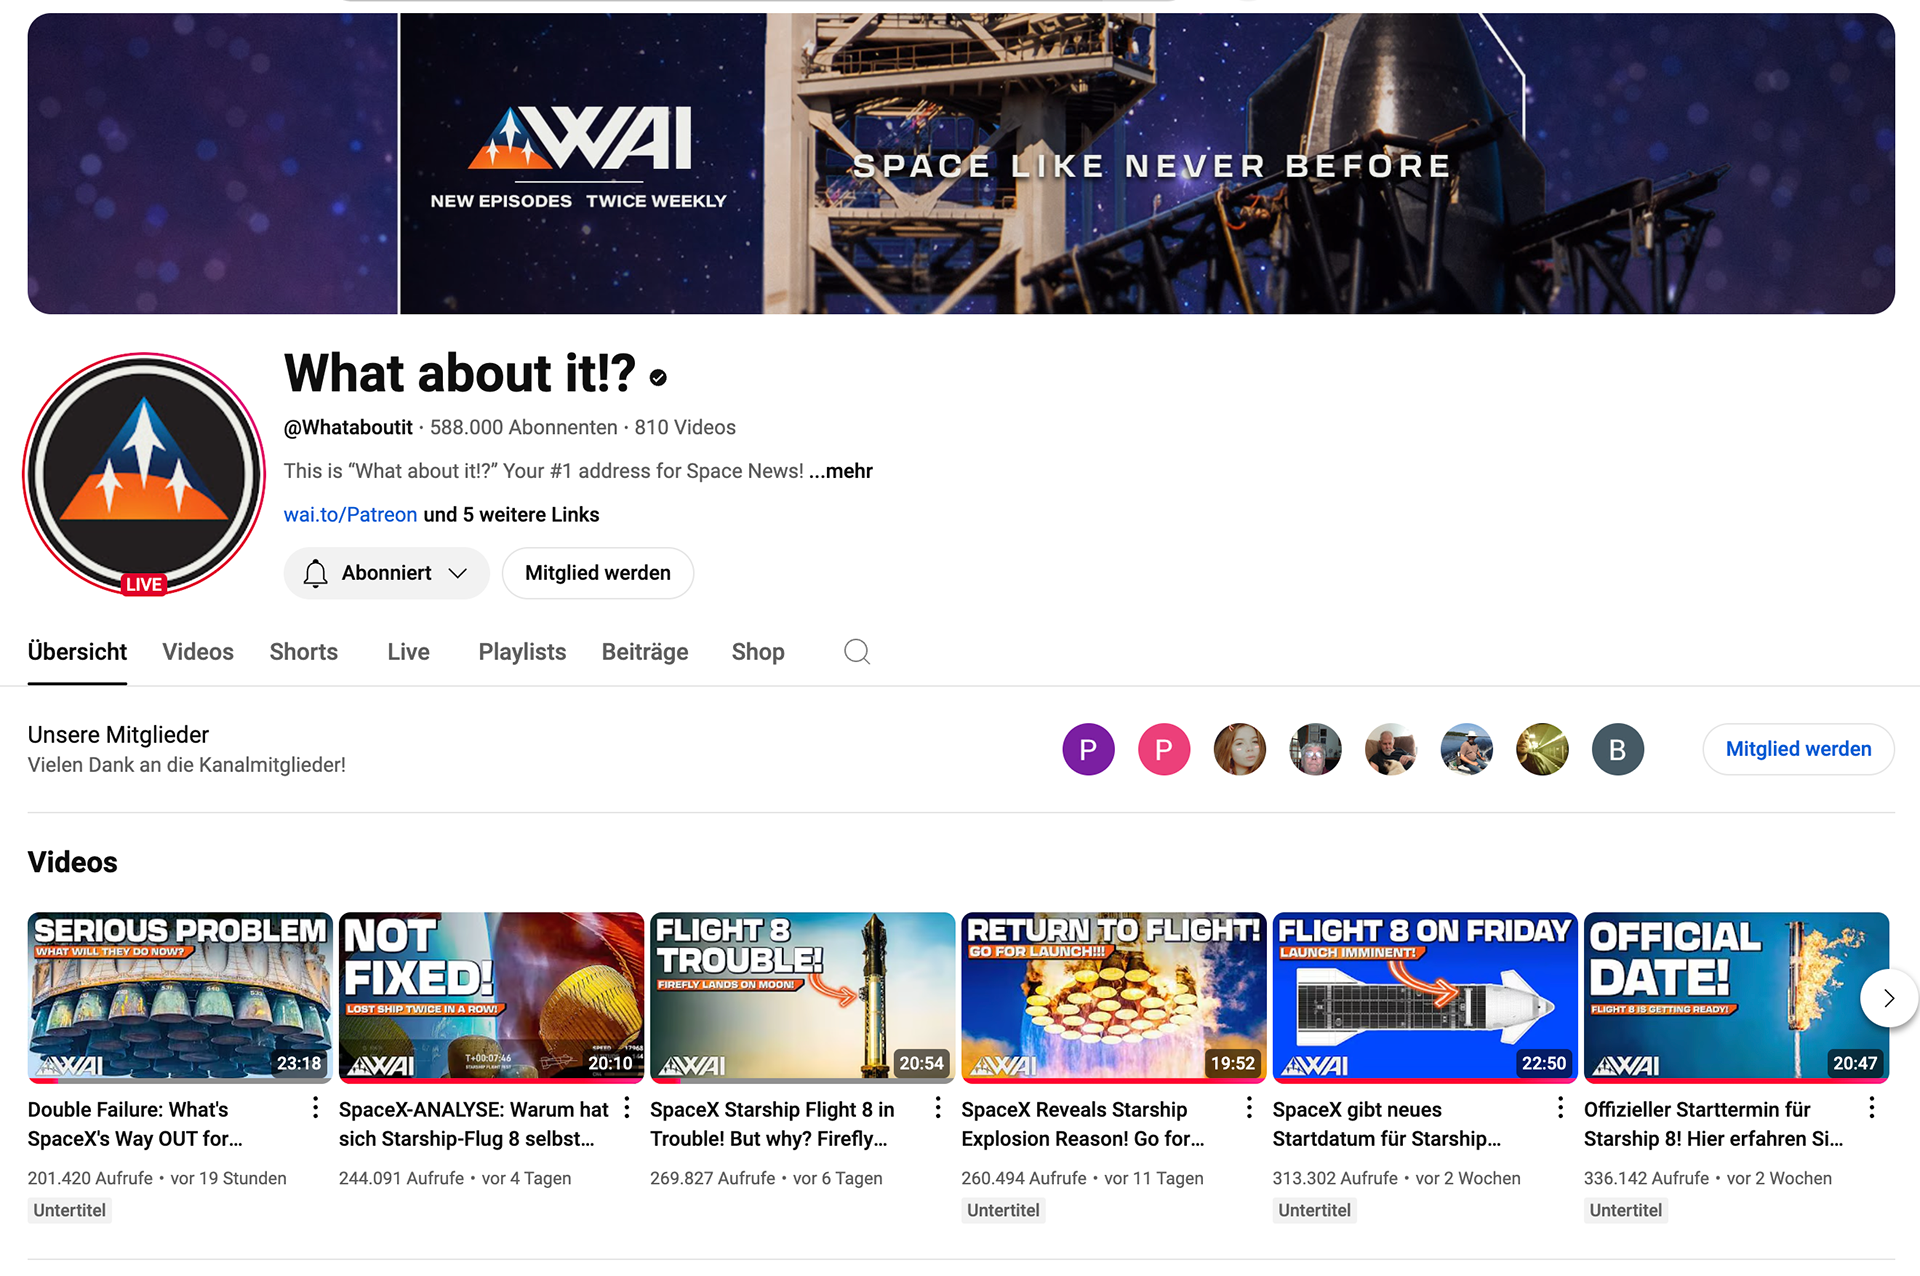The height and width of the screenshot is (1276, 1920).
Task: Expand channel description with ...mehr
Action: pyautogui.click(x=840, y=471)
